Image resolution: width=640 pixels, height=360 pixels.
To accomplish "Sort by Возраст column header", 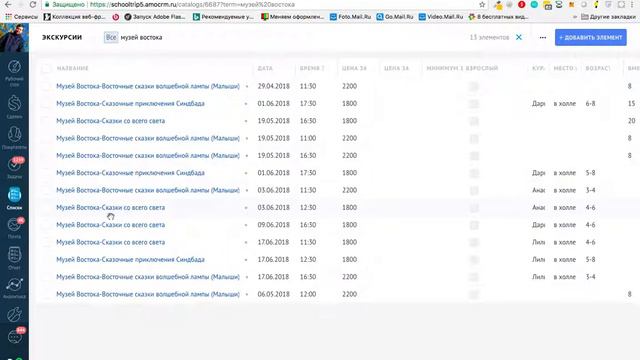I will coord(597,68).
